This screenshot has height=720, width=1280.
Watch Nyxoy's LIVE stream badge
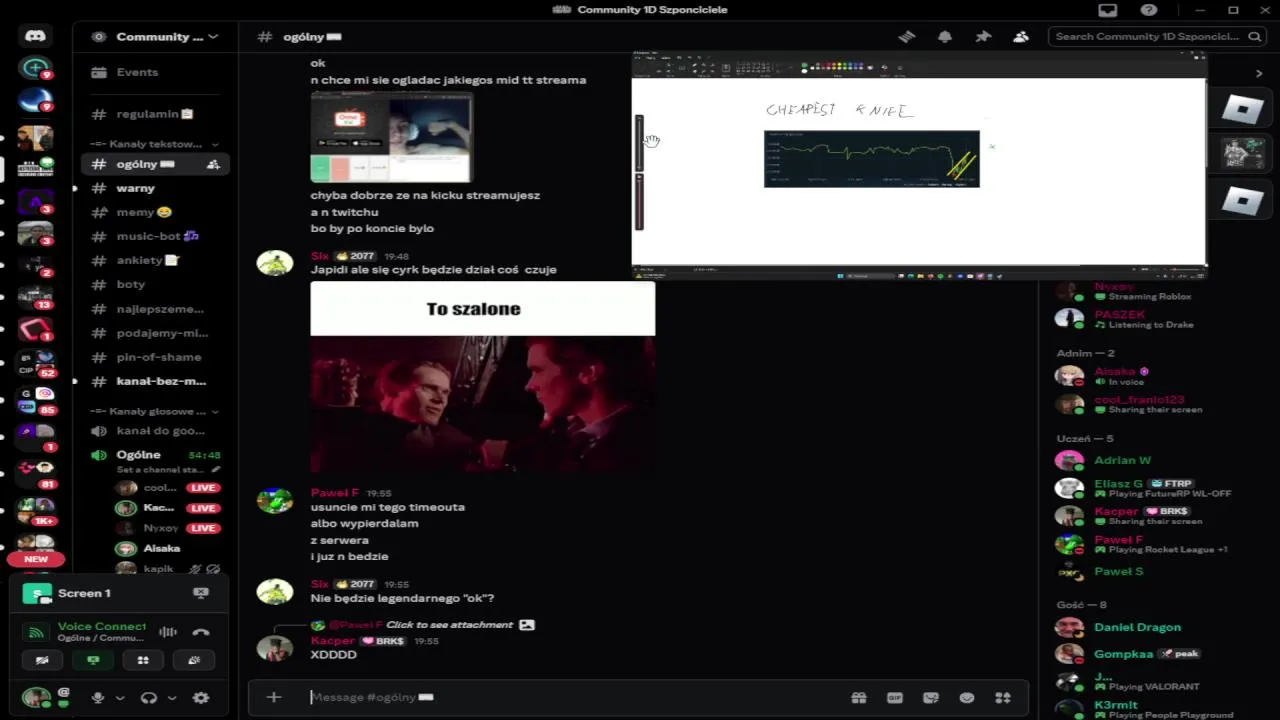[204, 528]
